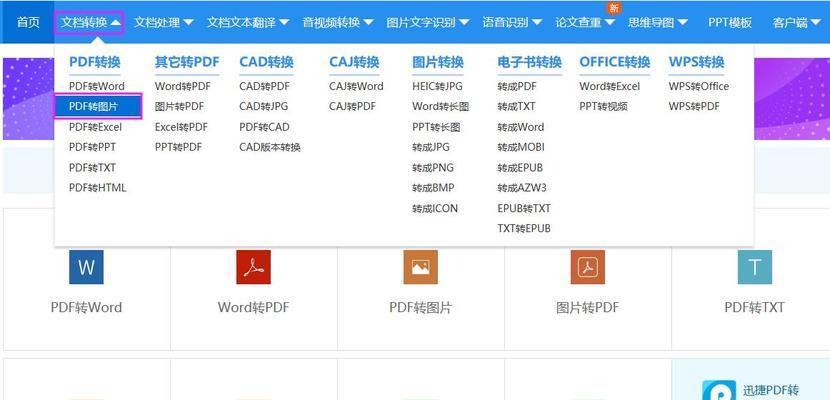The width and height of the screenshot is (830, 400).
Task: Select PDF转PPT in the dropdown
Action: pos(92,147)
